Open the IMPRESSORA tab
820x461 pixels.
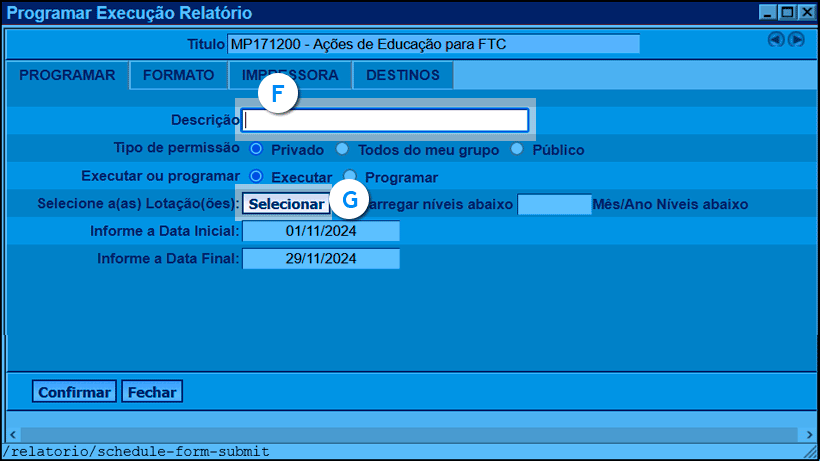[290, 75]
